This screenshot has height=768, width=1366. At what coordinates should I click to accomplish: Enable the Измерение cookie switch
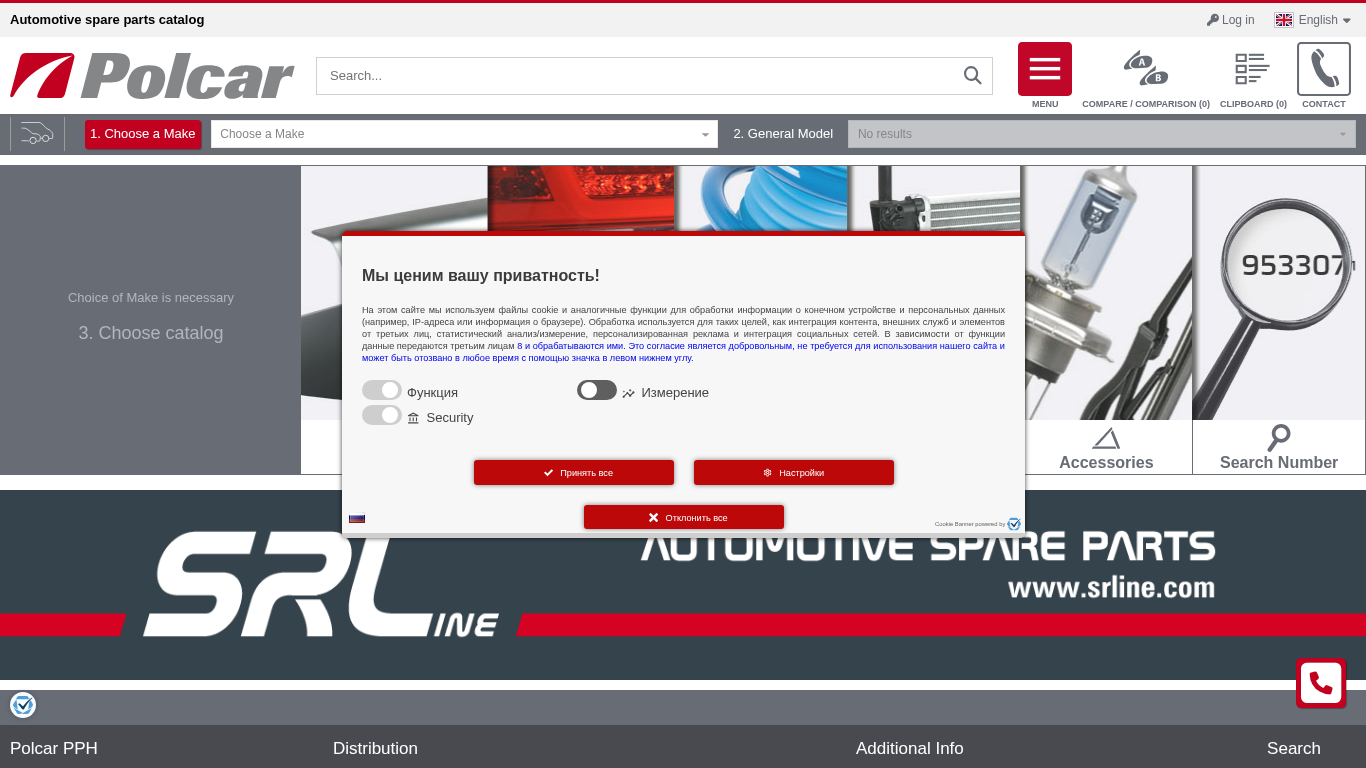coord(597,390)
